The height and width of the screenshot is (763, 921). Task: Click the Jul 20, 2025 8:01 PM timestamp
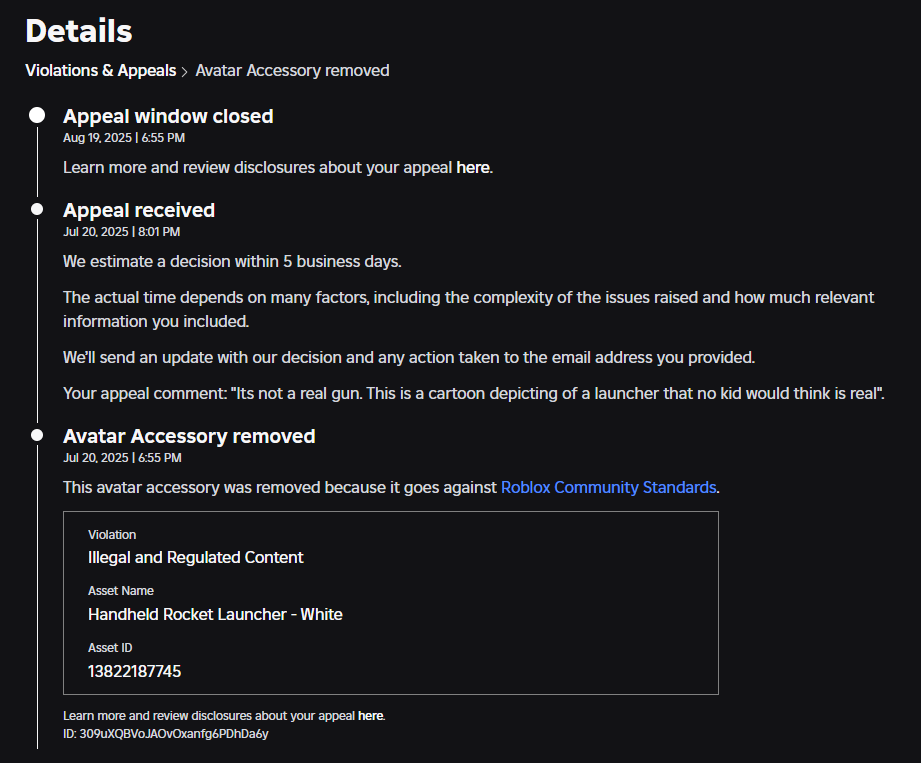[121, 232]
